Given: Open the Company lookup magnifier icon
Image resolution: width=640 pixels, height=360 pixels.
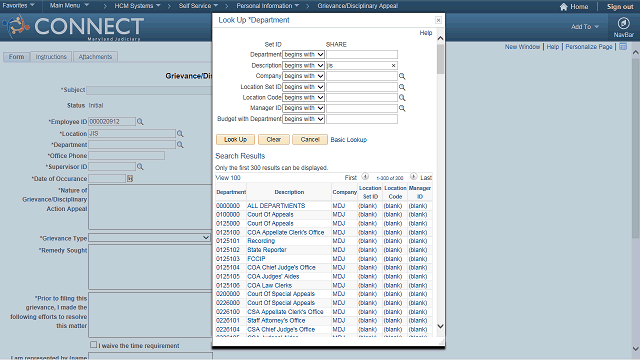Looking at the screenshot, I should 402,76.
